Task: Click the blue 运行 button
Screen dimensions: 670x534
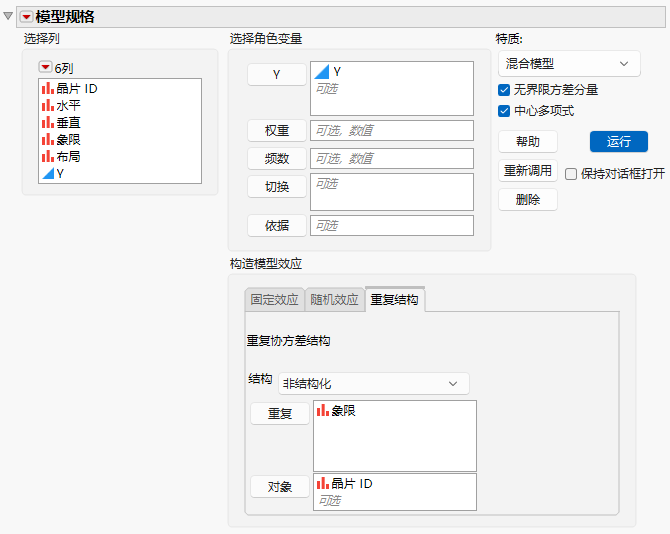Action: [x=619, y=141]
